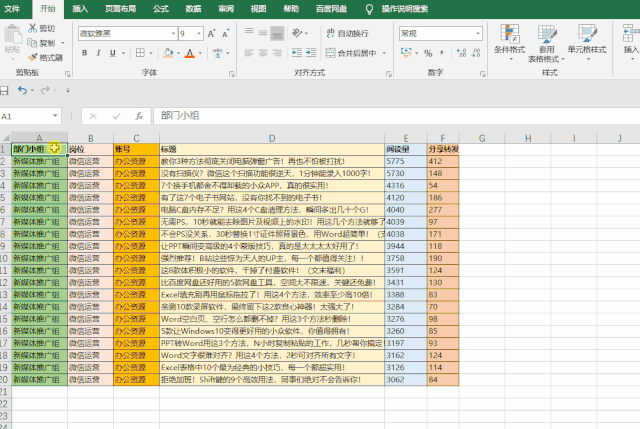Click the Select All corner triangle

click(6, 138)
